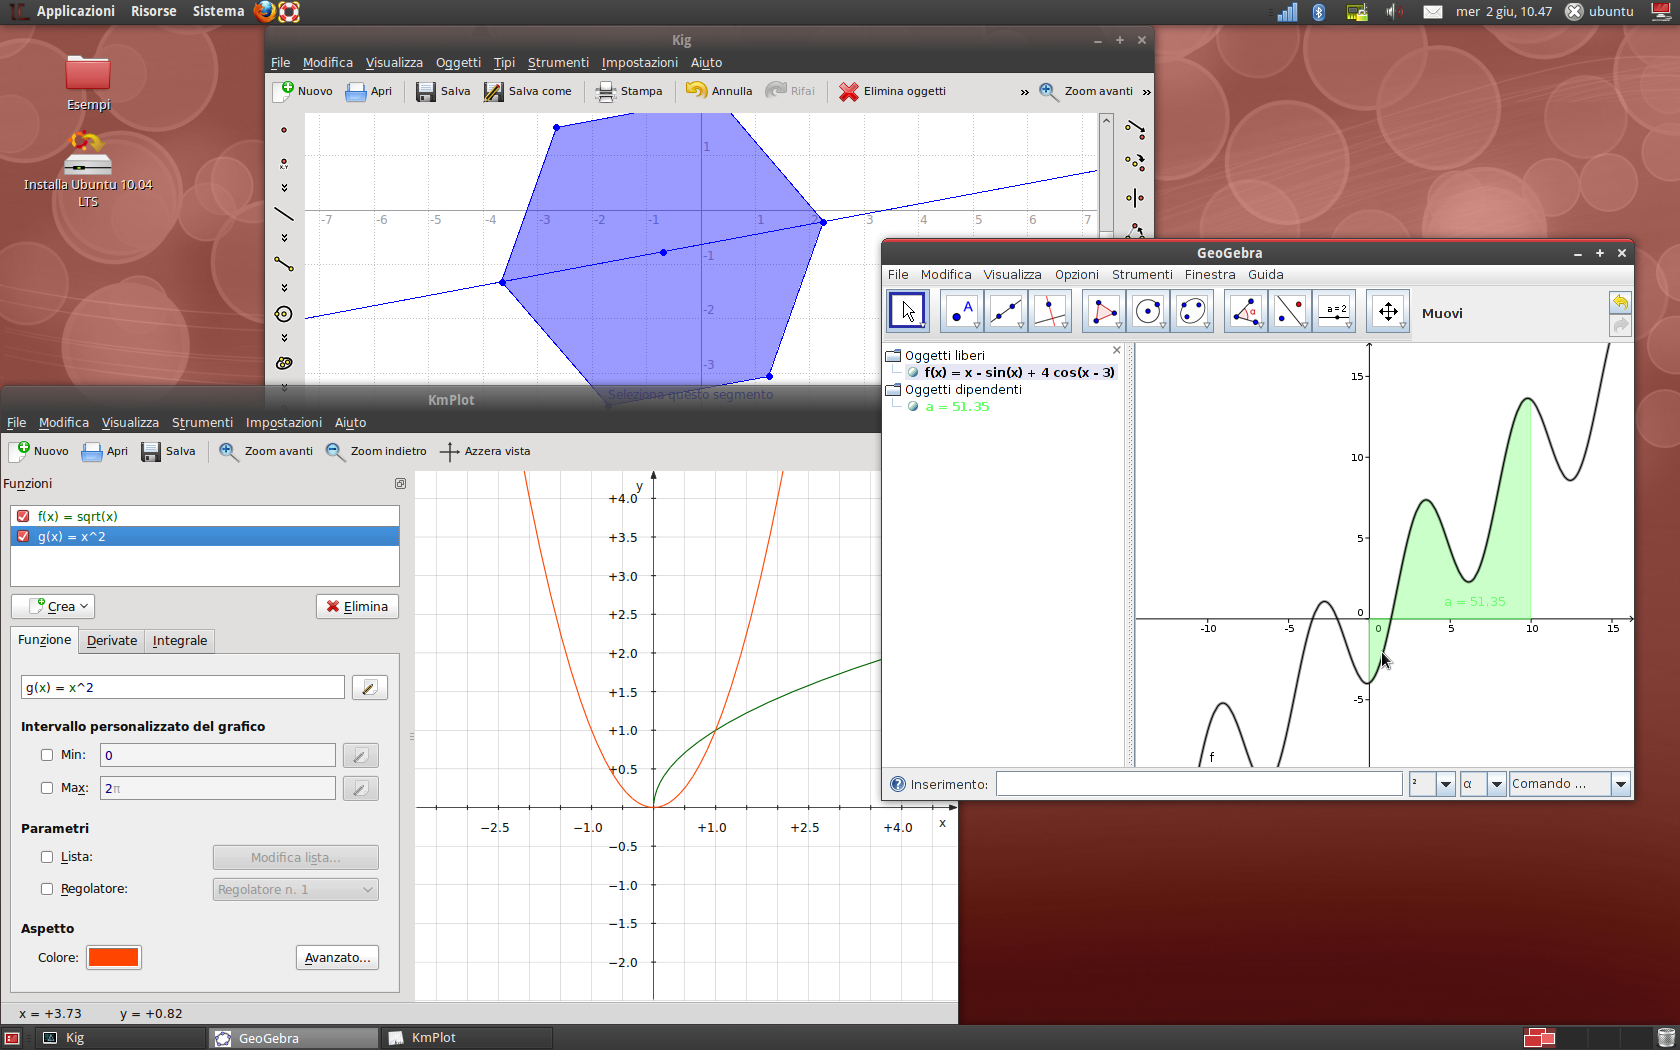Open Oggetti menu in Kig
1680x1050 pixels.
[x=458, y=63]
